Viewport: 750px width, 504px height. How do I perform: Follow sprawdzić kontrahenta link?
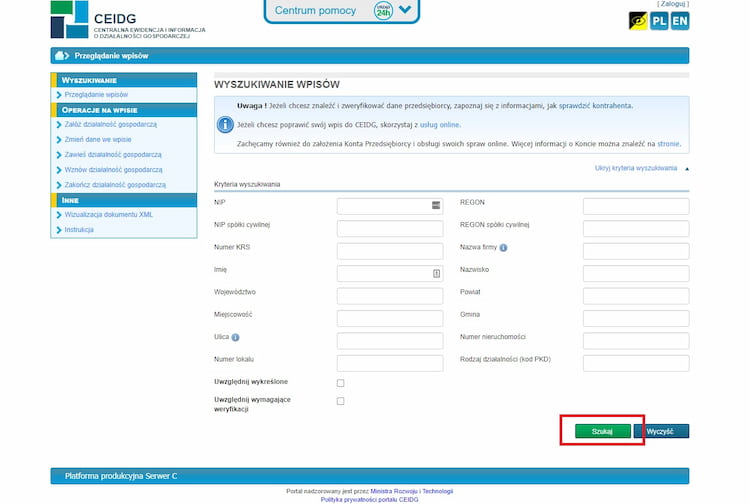595,106
